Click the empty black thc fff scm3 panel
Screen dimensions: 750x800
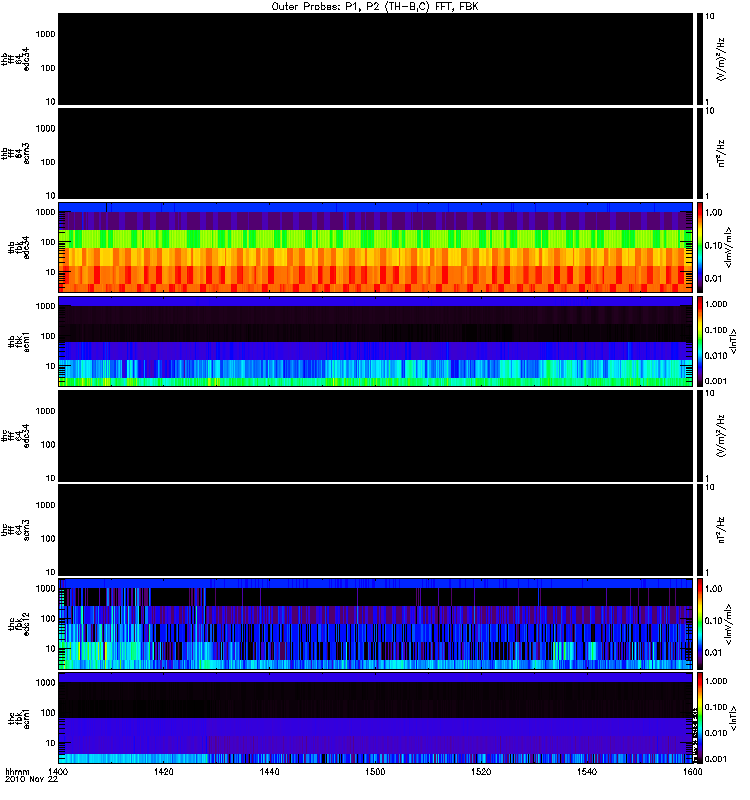(376, 530)
